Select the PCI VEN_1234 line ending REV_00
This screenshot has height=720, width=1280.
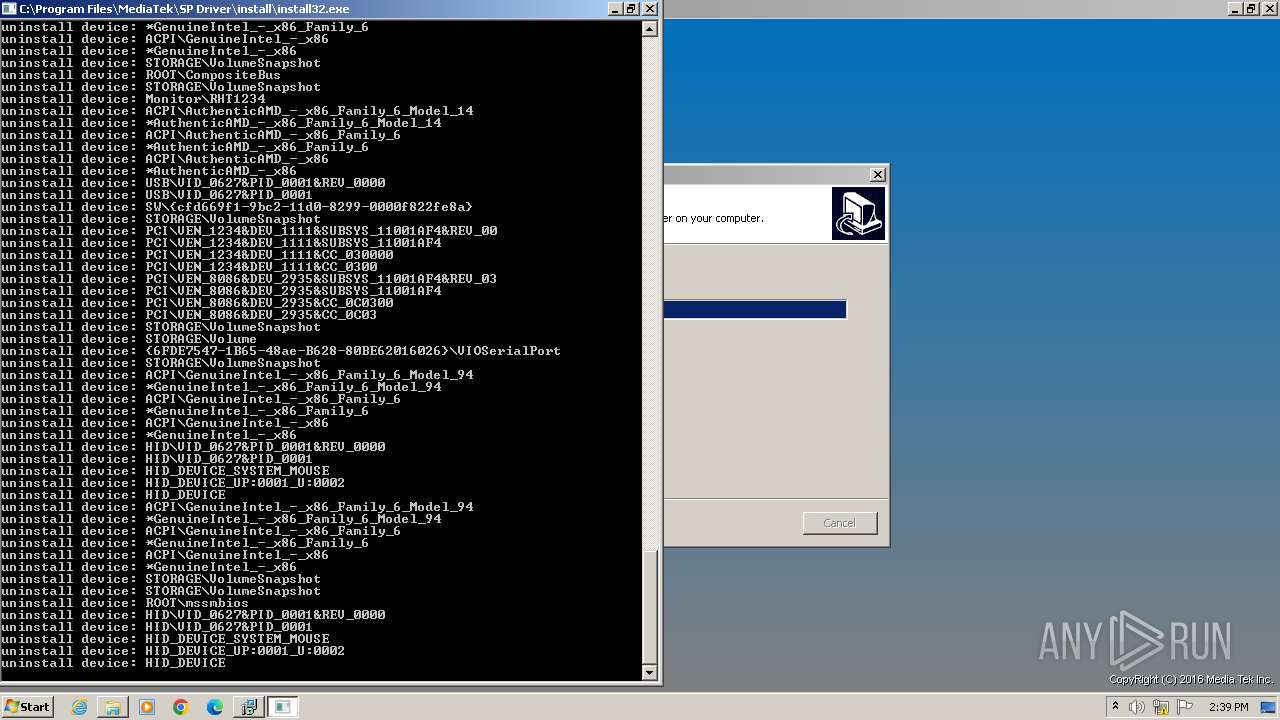[x=249, y=231]
